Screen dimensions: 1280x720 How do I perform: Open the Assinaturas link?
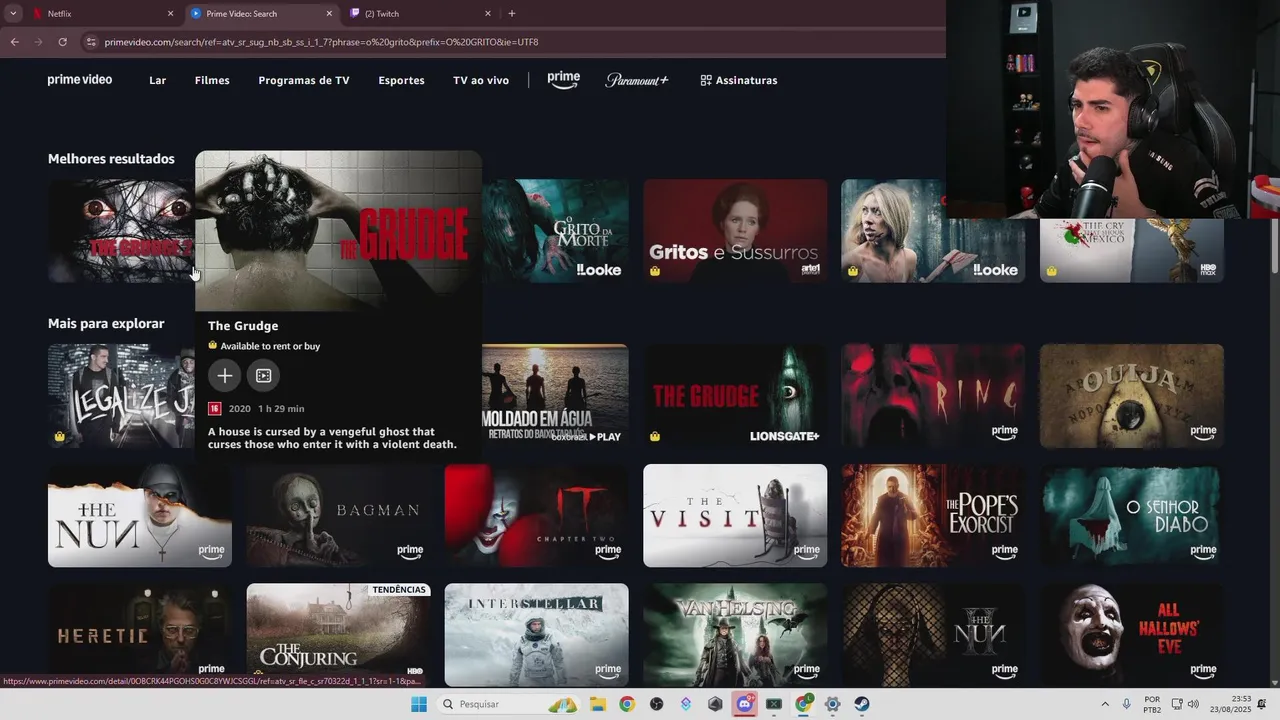(739, 80)
